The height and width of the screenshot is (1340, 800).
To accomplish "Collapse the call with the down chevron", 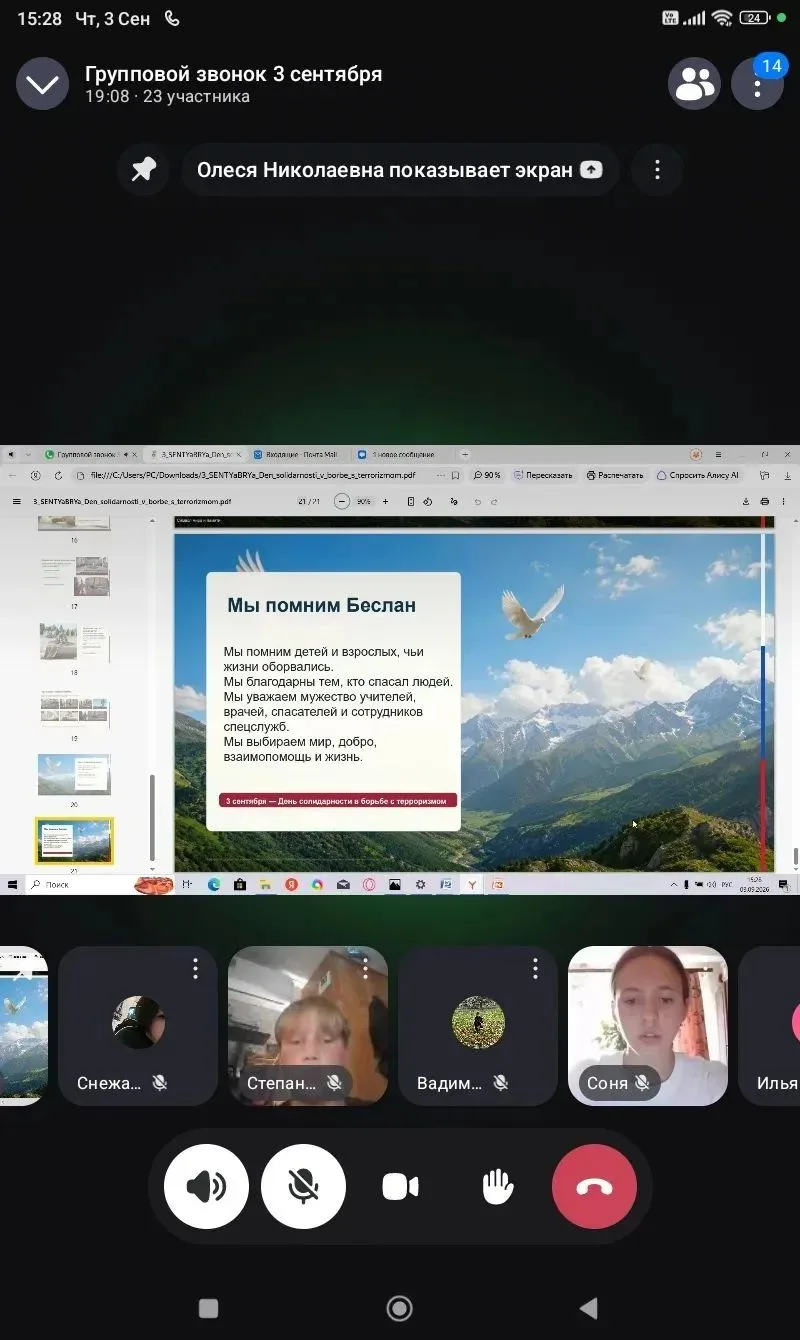I will click(x=43, y=84).
